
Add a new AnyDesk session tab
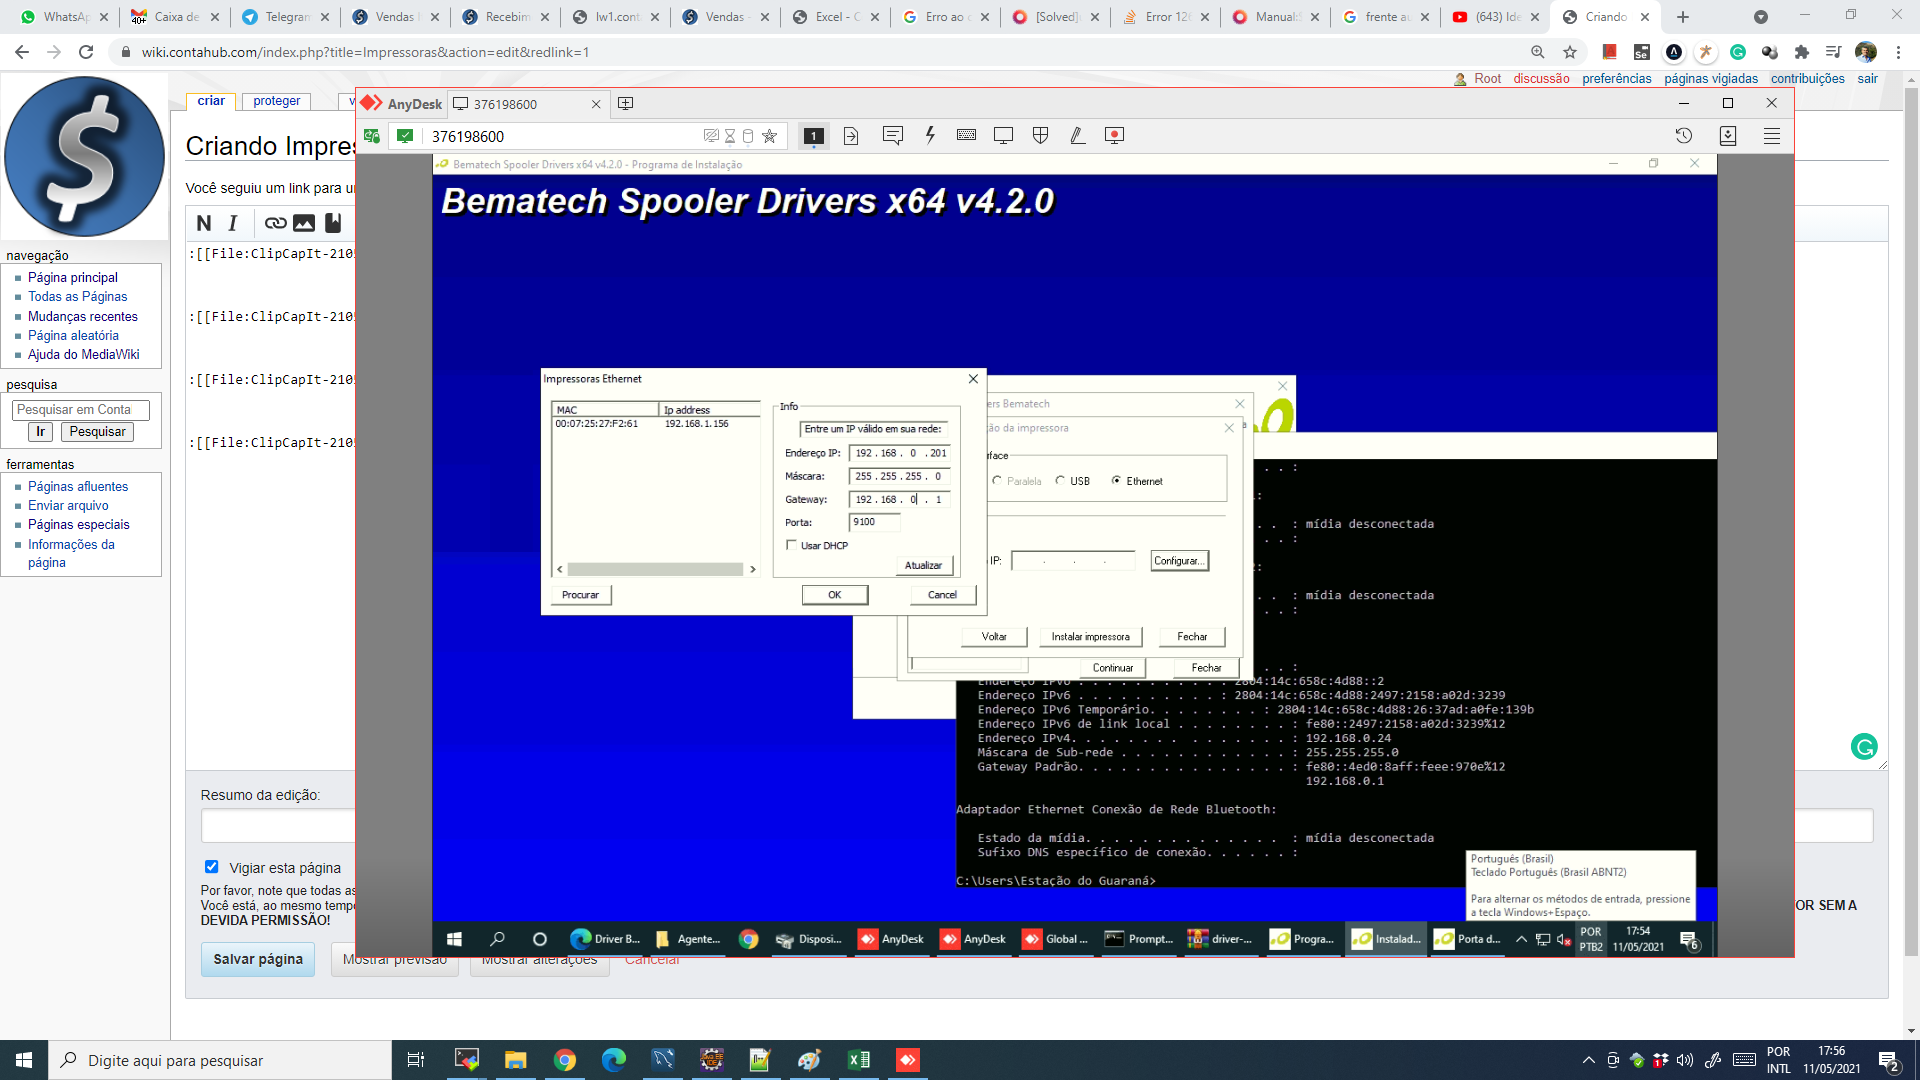tap(626, 104)
